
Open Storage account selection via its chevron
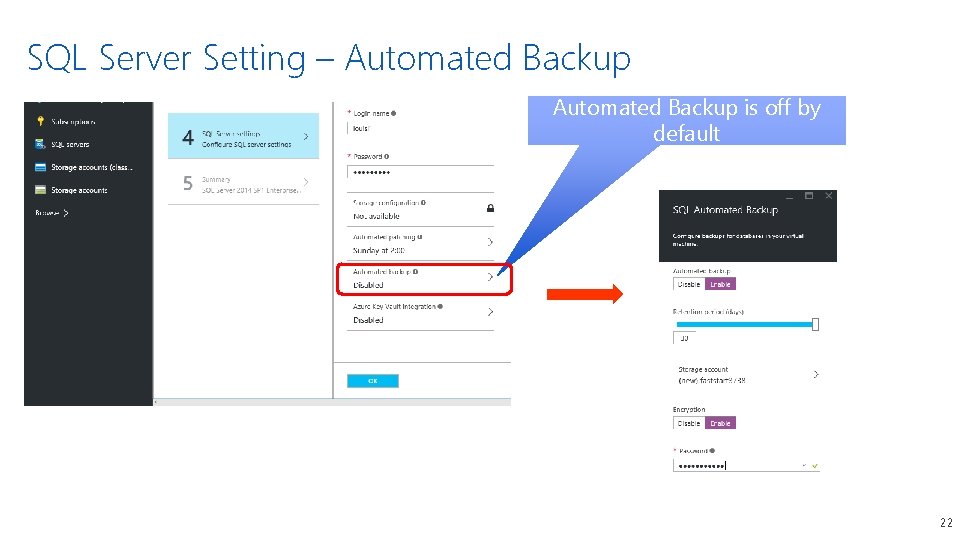click(816, 374)
